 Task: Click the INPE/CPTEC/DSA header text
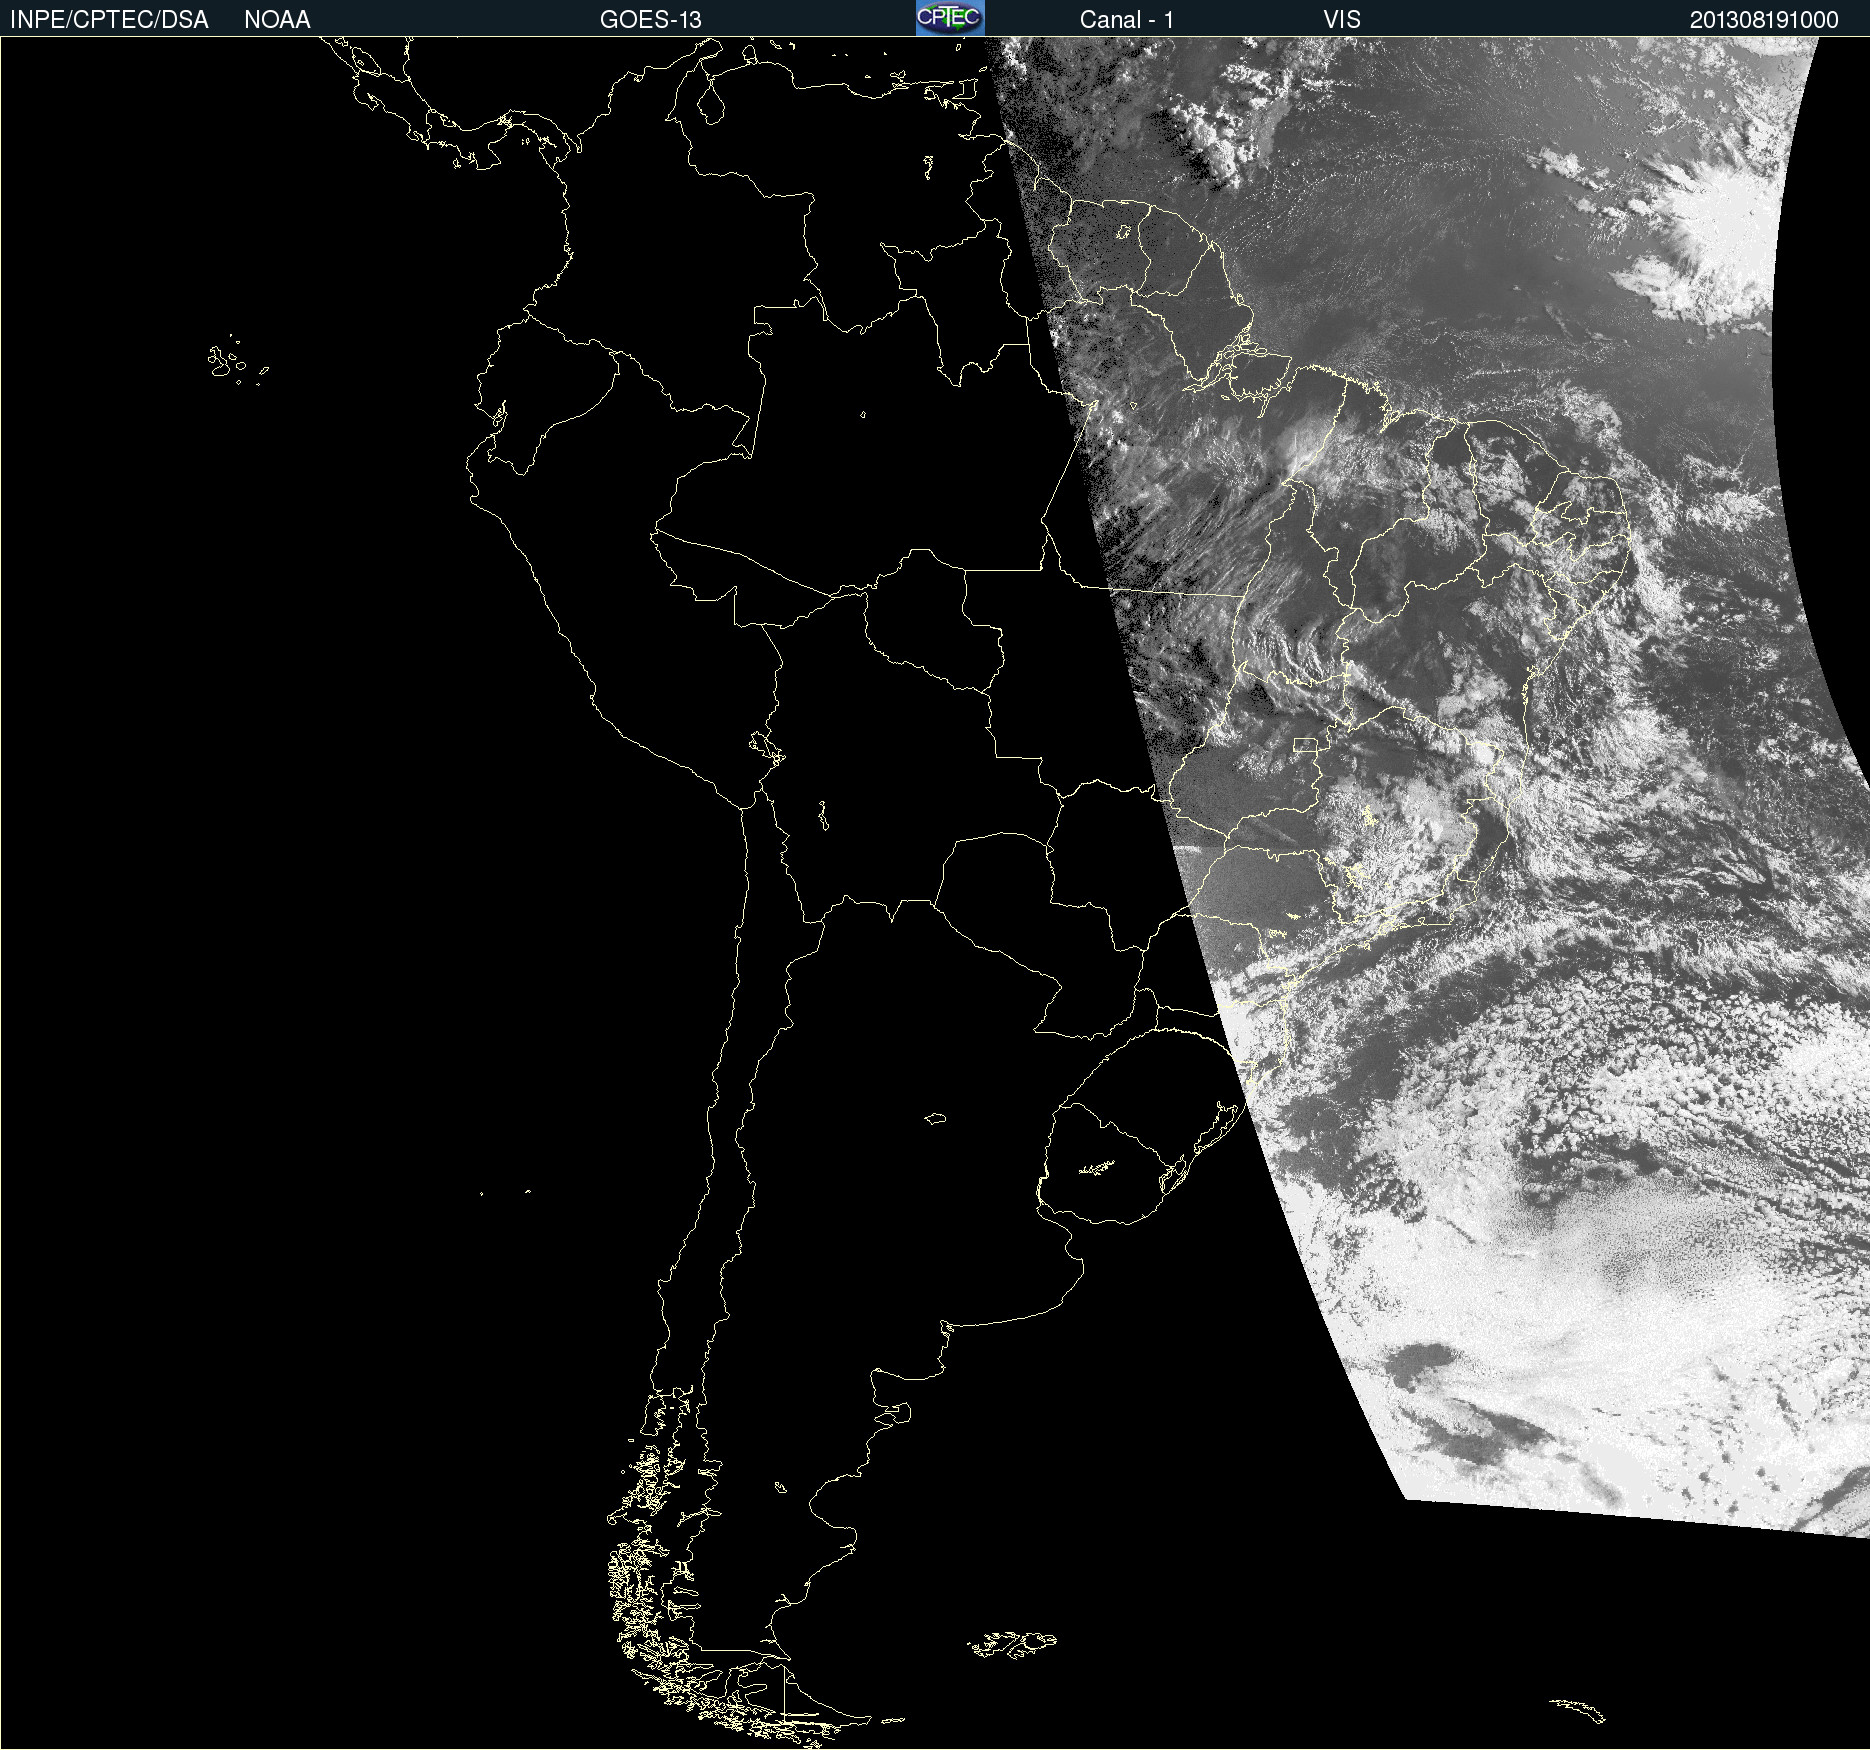pyautogui.click(x=109, y=20)
